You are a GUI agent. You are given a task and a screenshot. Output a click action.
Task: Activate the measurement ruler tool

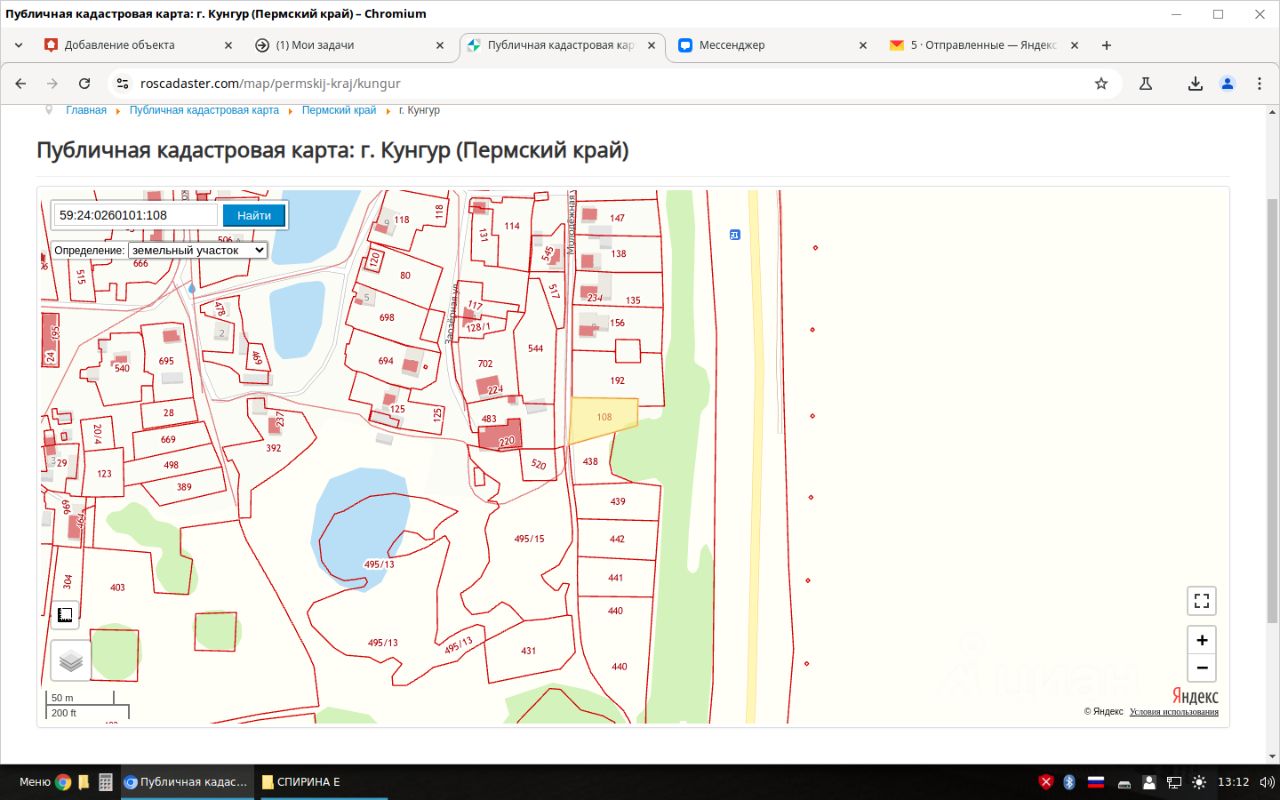click(x=64, y=614)
